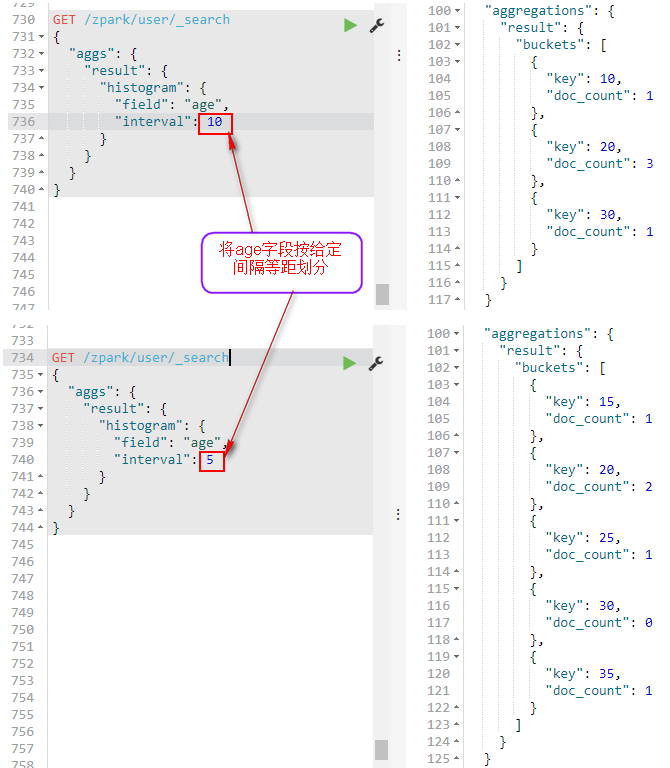Collapse "buckets" at line 102 in lower response
The height and width of the screenshot is (768, 670).
point(456,367)
